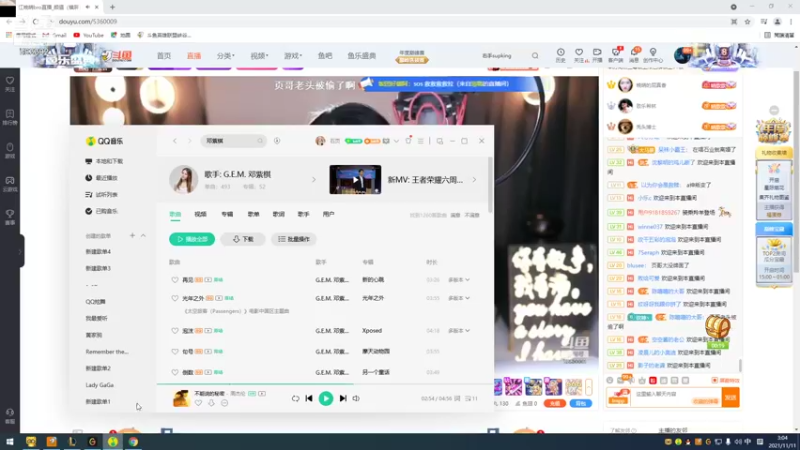Open treasure chest in Douyu chat
The image size is (800, 450).
(x=717, y=328)
